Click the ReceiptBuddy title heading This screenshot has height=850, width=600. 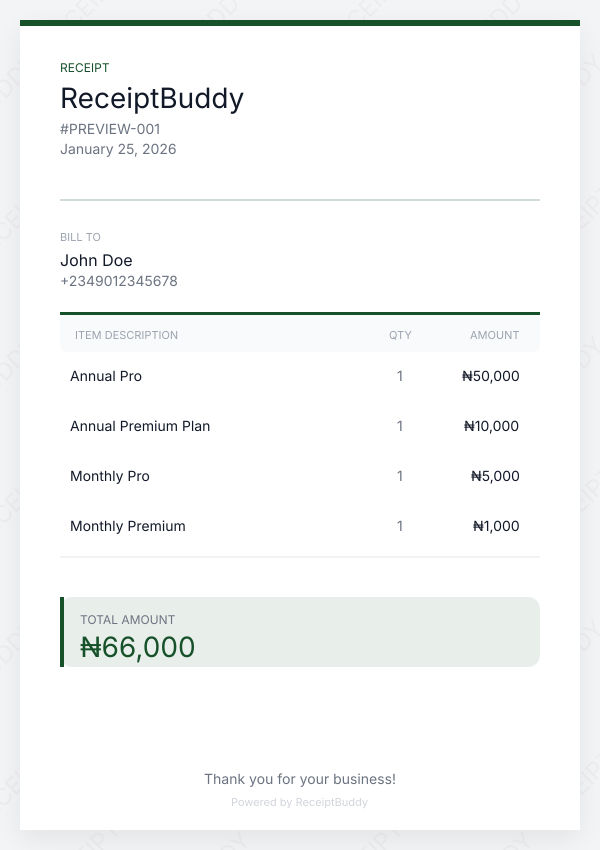(152, 98)
